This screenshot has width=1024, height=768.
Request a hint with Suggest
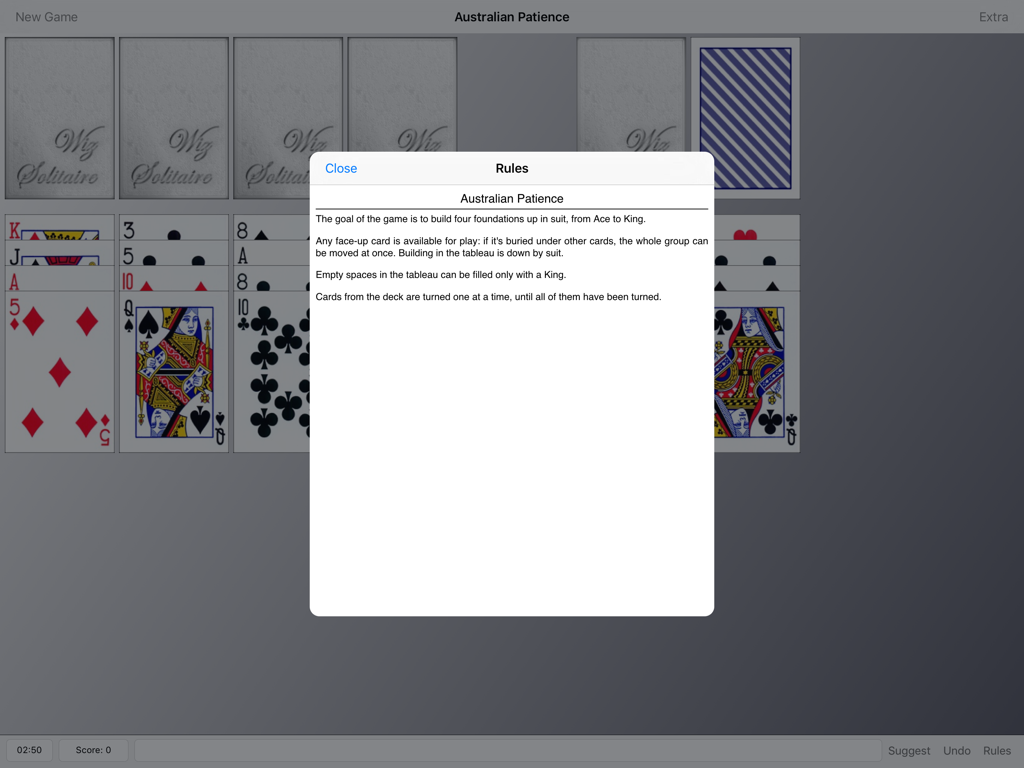908,750
